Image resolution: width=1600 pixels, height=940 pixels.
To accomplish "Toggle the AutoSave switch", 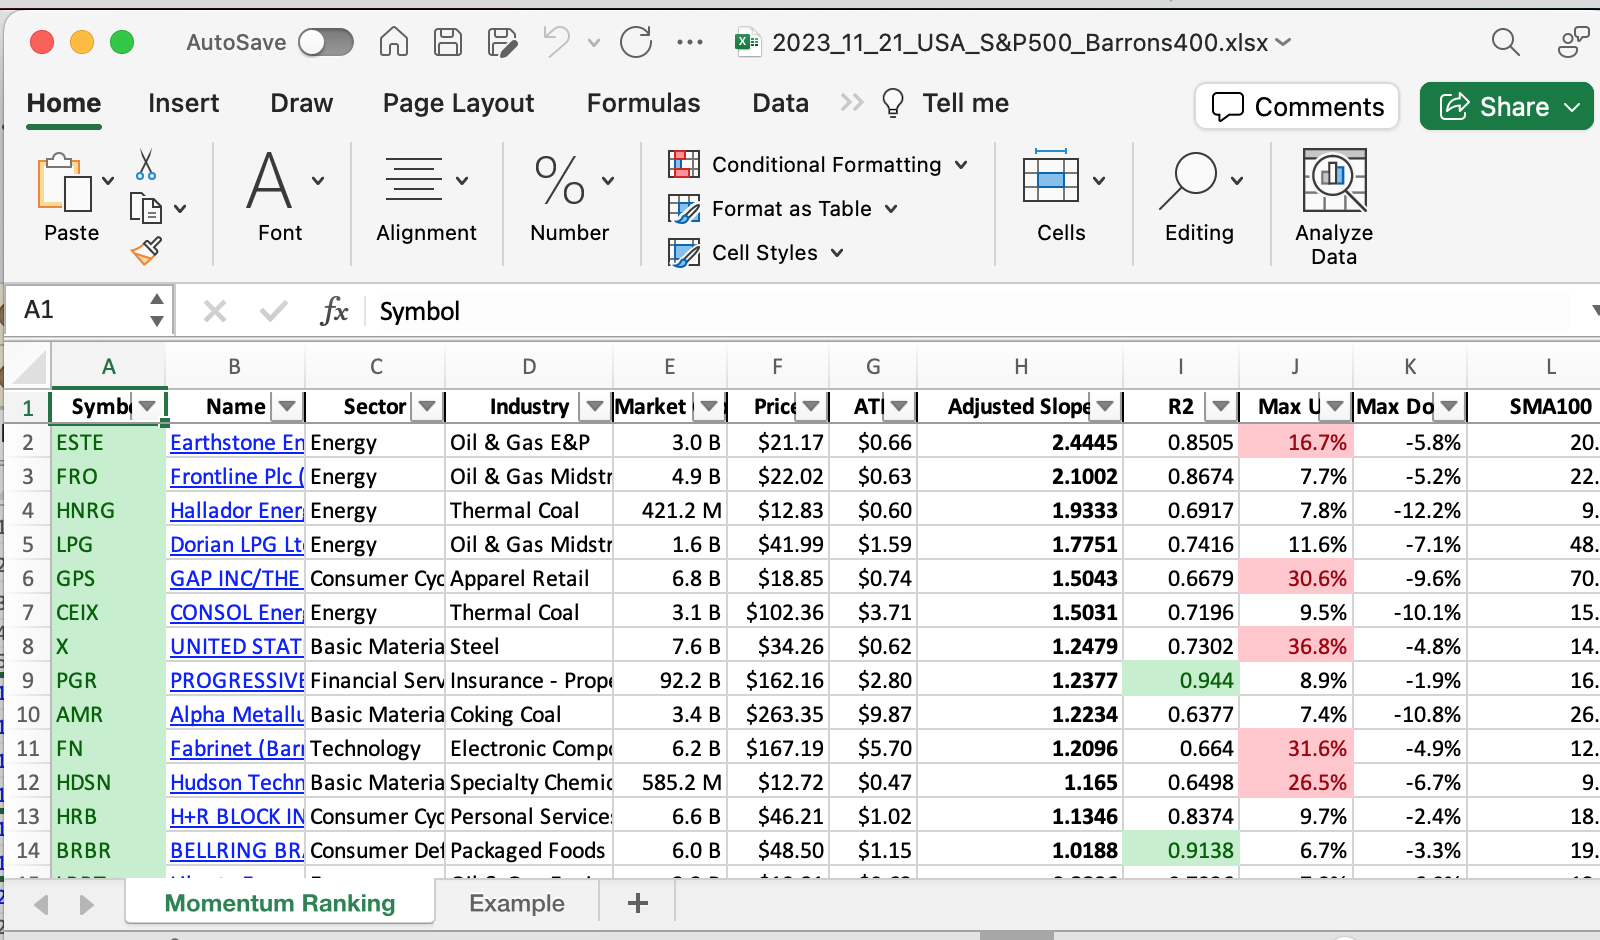I will 326,42.
